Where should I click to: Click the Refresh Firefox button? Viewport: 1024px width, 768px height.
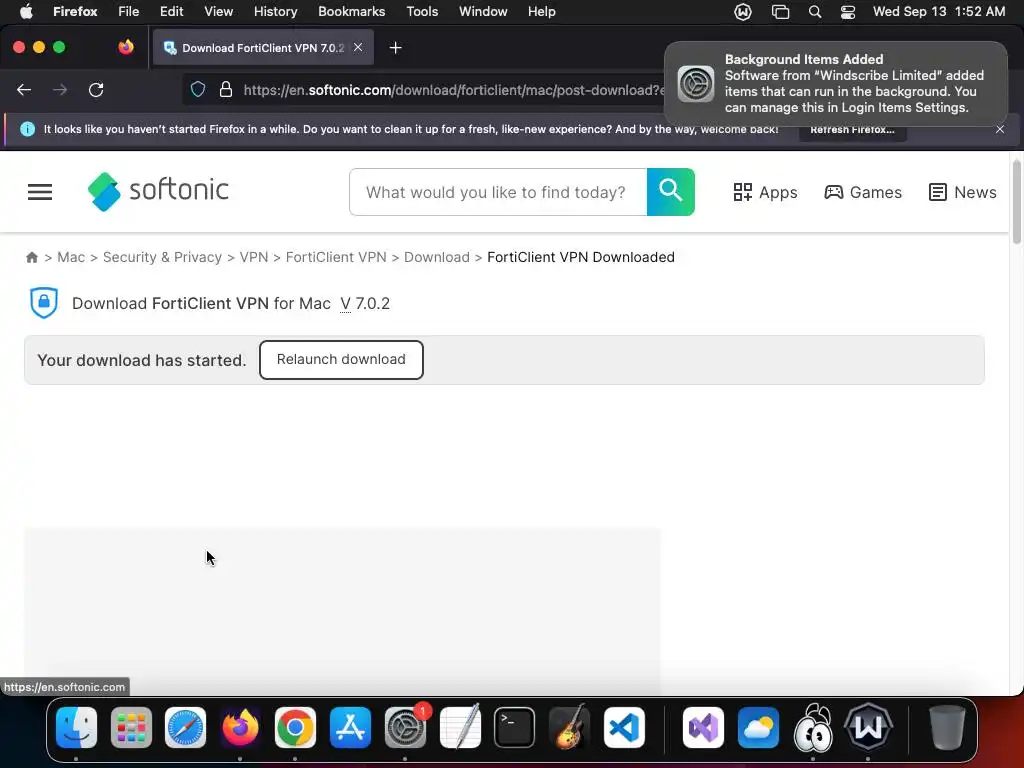tap(852, 130)
